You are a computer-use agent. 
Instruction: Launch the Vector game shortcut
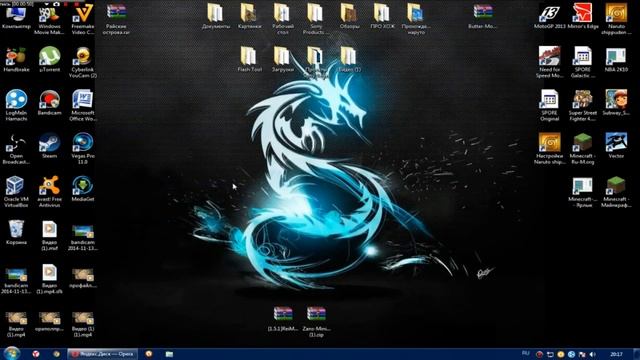coord(616,146)
